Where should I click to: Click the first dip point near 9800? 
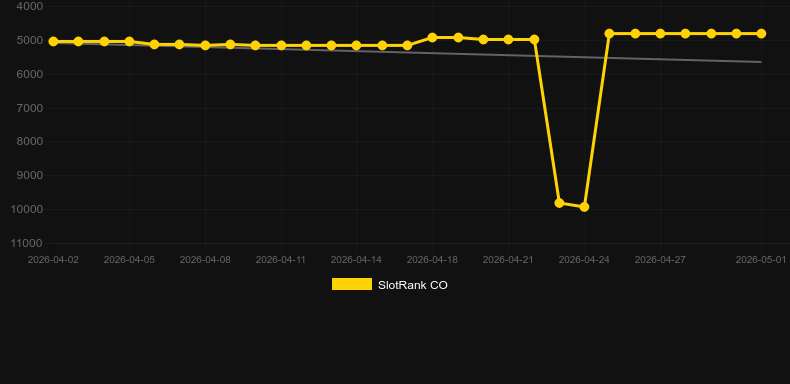tap(559, 203)
